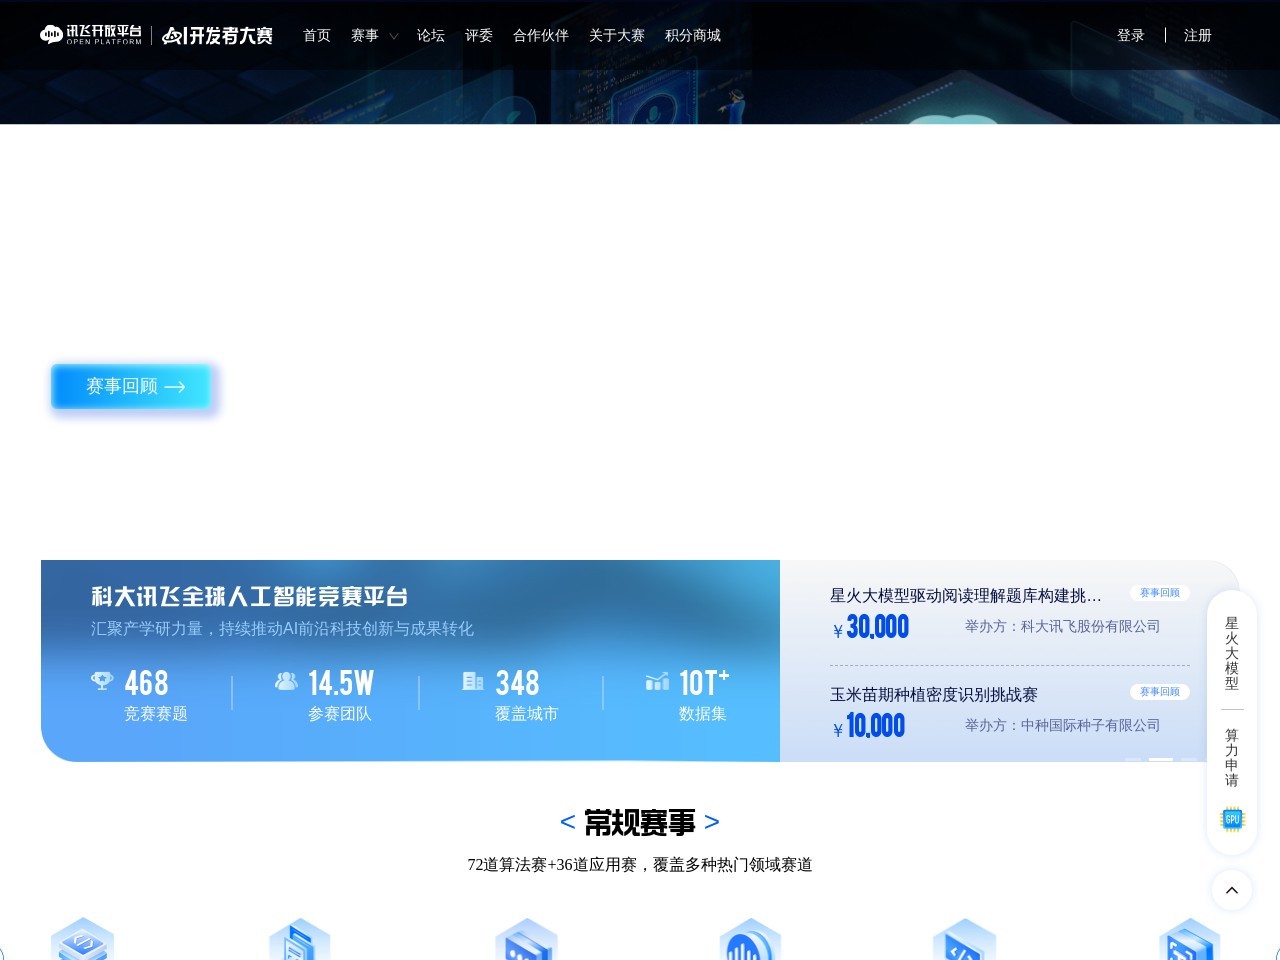The width and height of the screenshot is (1280, 960).
Task: Click the audio waveform track icon at bottom
Action: pyautogui.click(x=750, y=940)
